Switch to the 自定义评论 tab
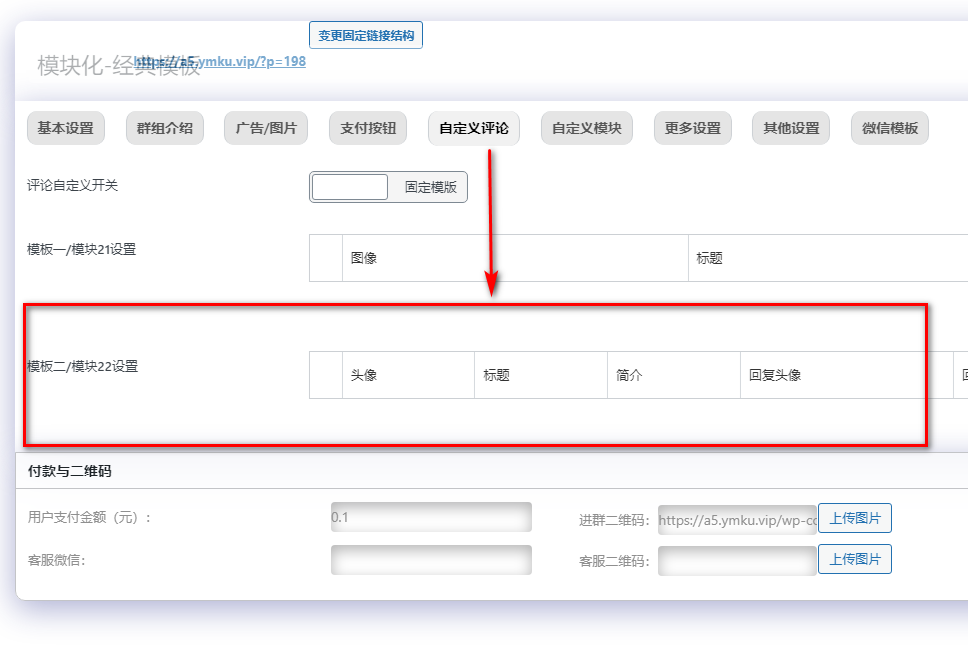The width and height of the screenshot is (968, 650). pos(473,128)
